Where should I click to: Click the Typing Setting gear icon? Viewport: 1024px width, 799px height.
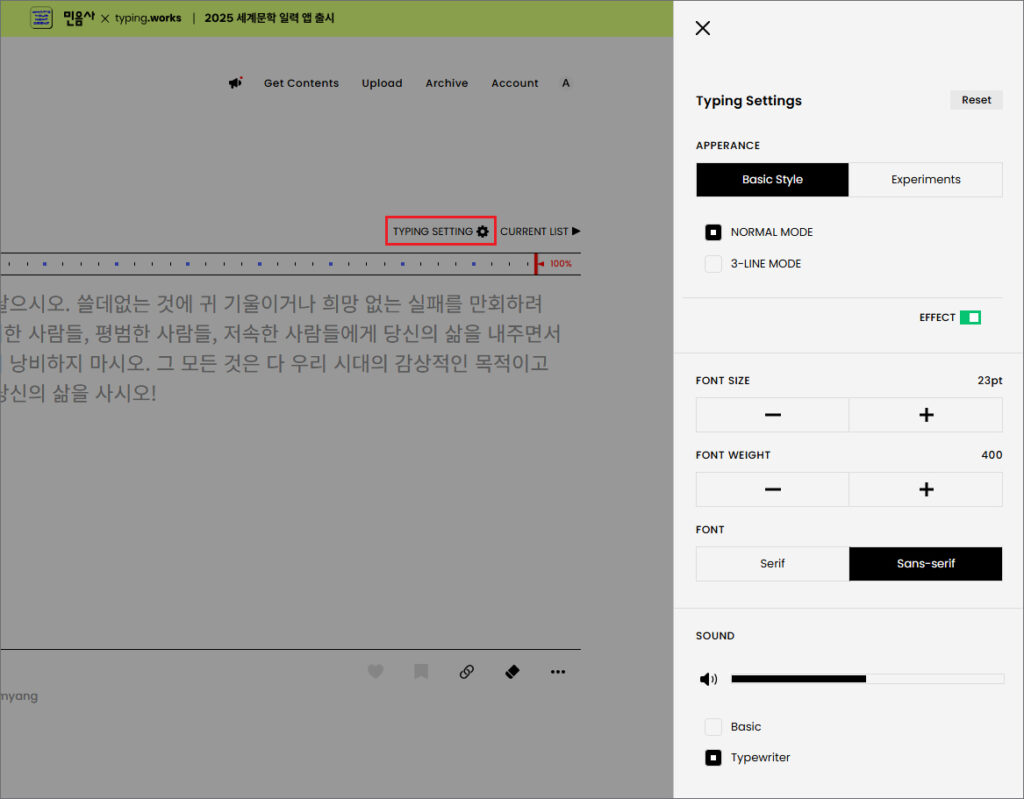click(x=483, y=231)
